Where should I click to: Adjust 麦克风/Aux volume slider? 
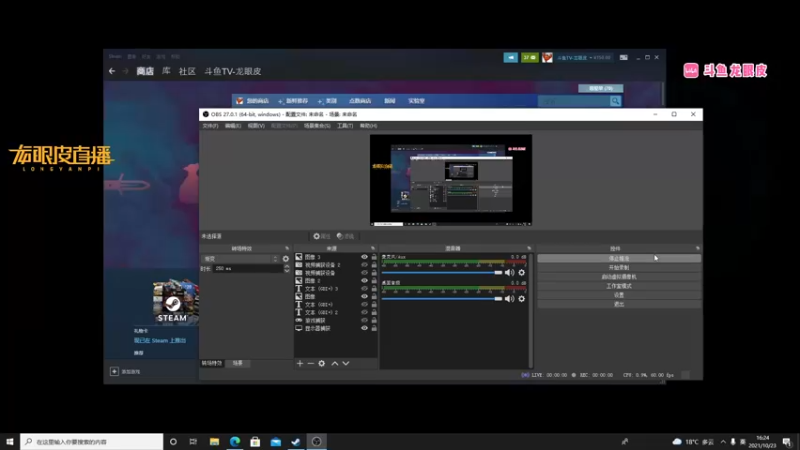[x=442, y=272]
